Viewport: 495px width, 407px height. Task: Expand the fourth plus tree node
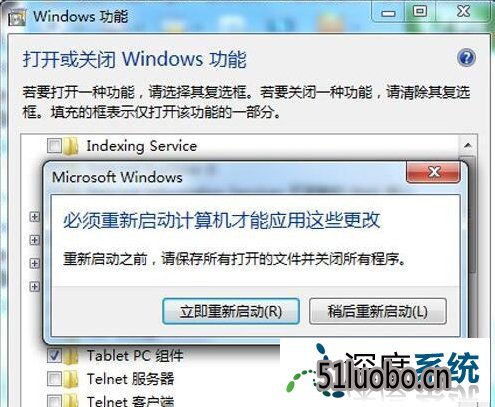coord(35,286)
